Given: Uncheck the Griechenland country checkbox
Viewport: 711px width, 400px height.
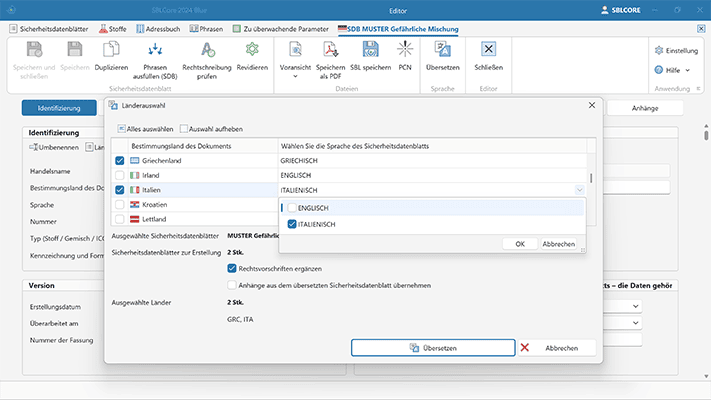Looking at the screenshot, I should (x=121, y=160).
